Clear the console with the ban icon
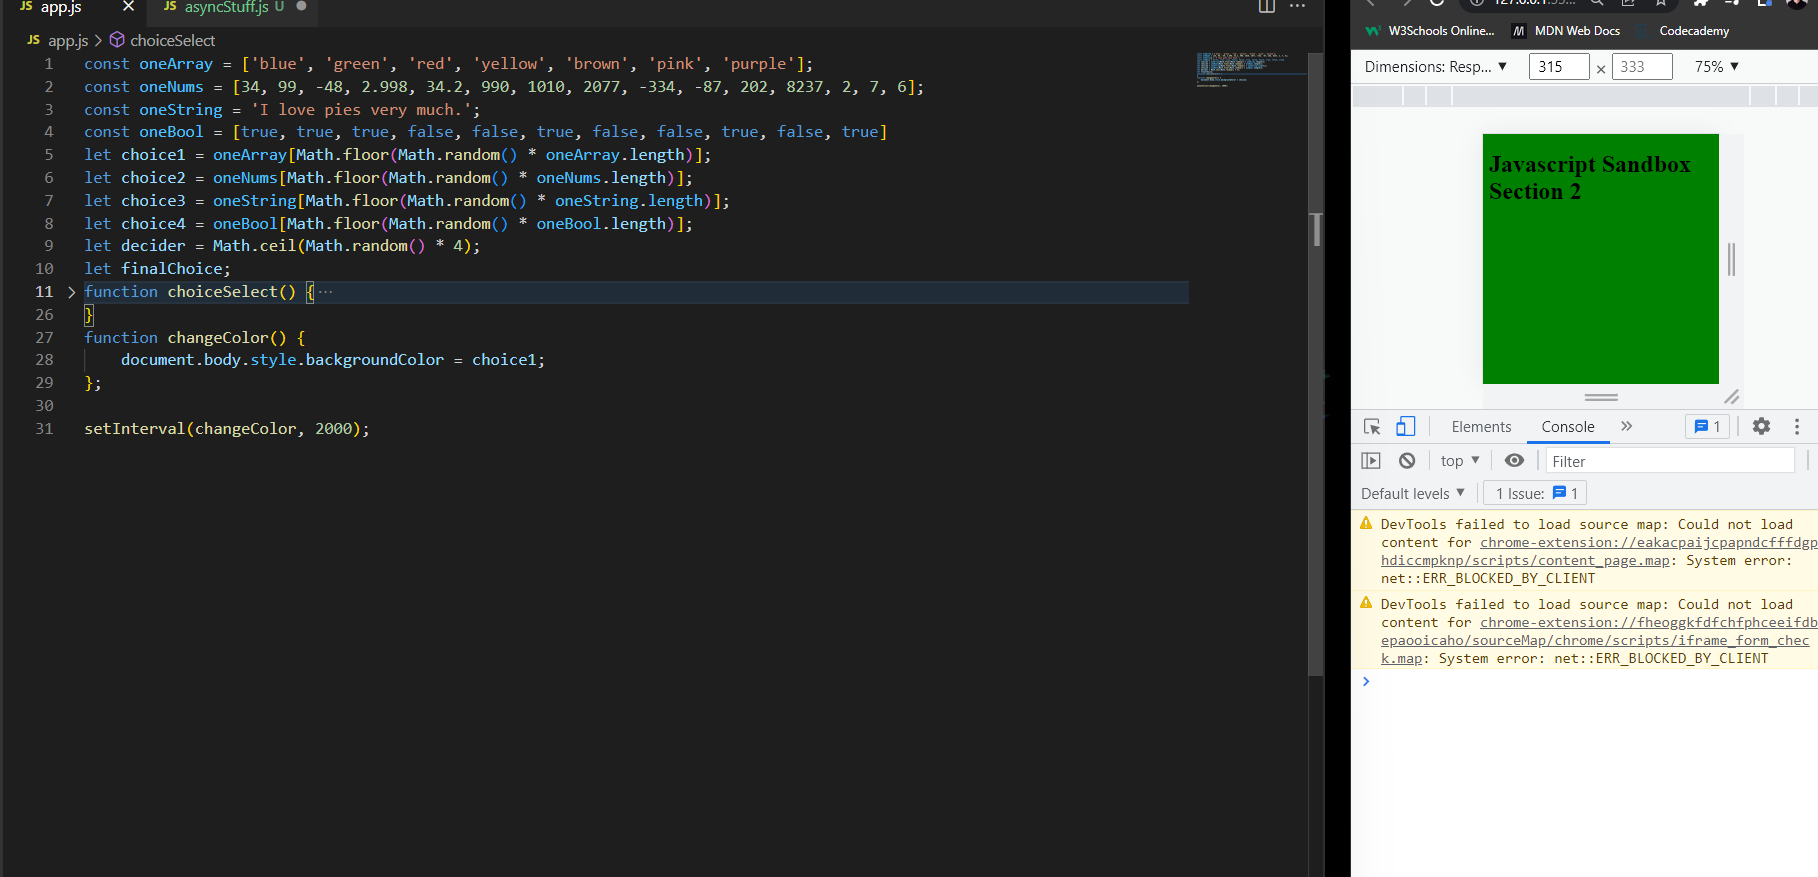1818x877 pixels. click(x=1407, y=461)
